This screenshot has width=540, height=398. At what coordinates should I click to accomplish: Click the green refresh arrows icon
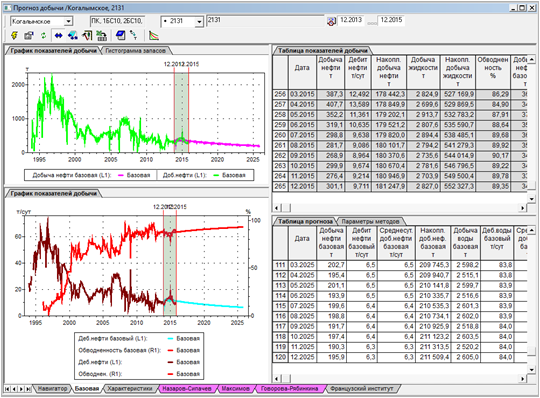[43, 35]
